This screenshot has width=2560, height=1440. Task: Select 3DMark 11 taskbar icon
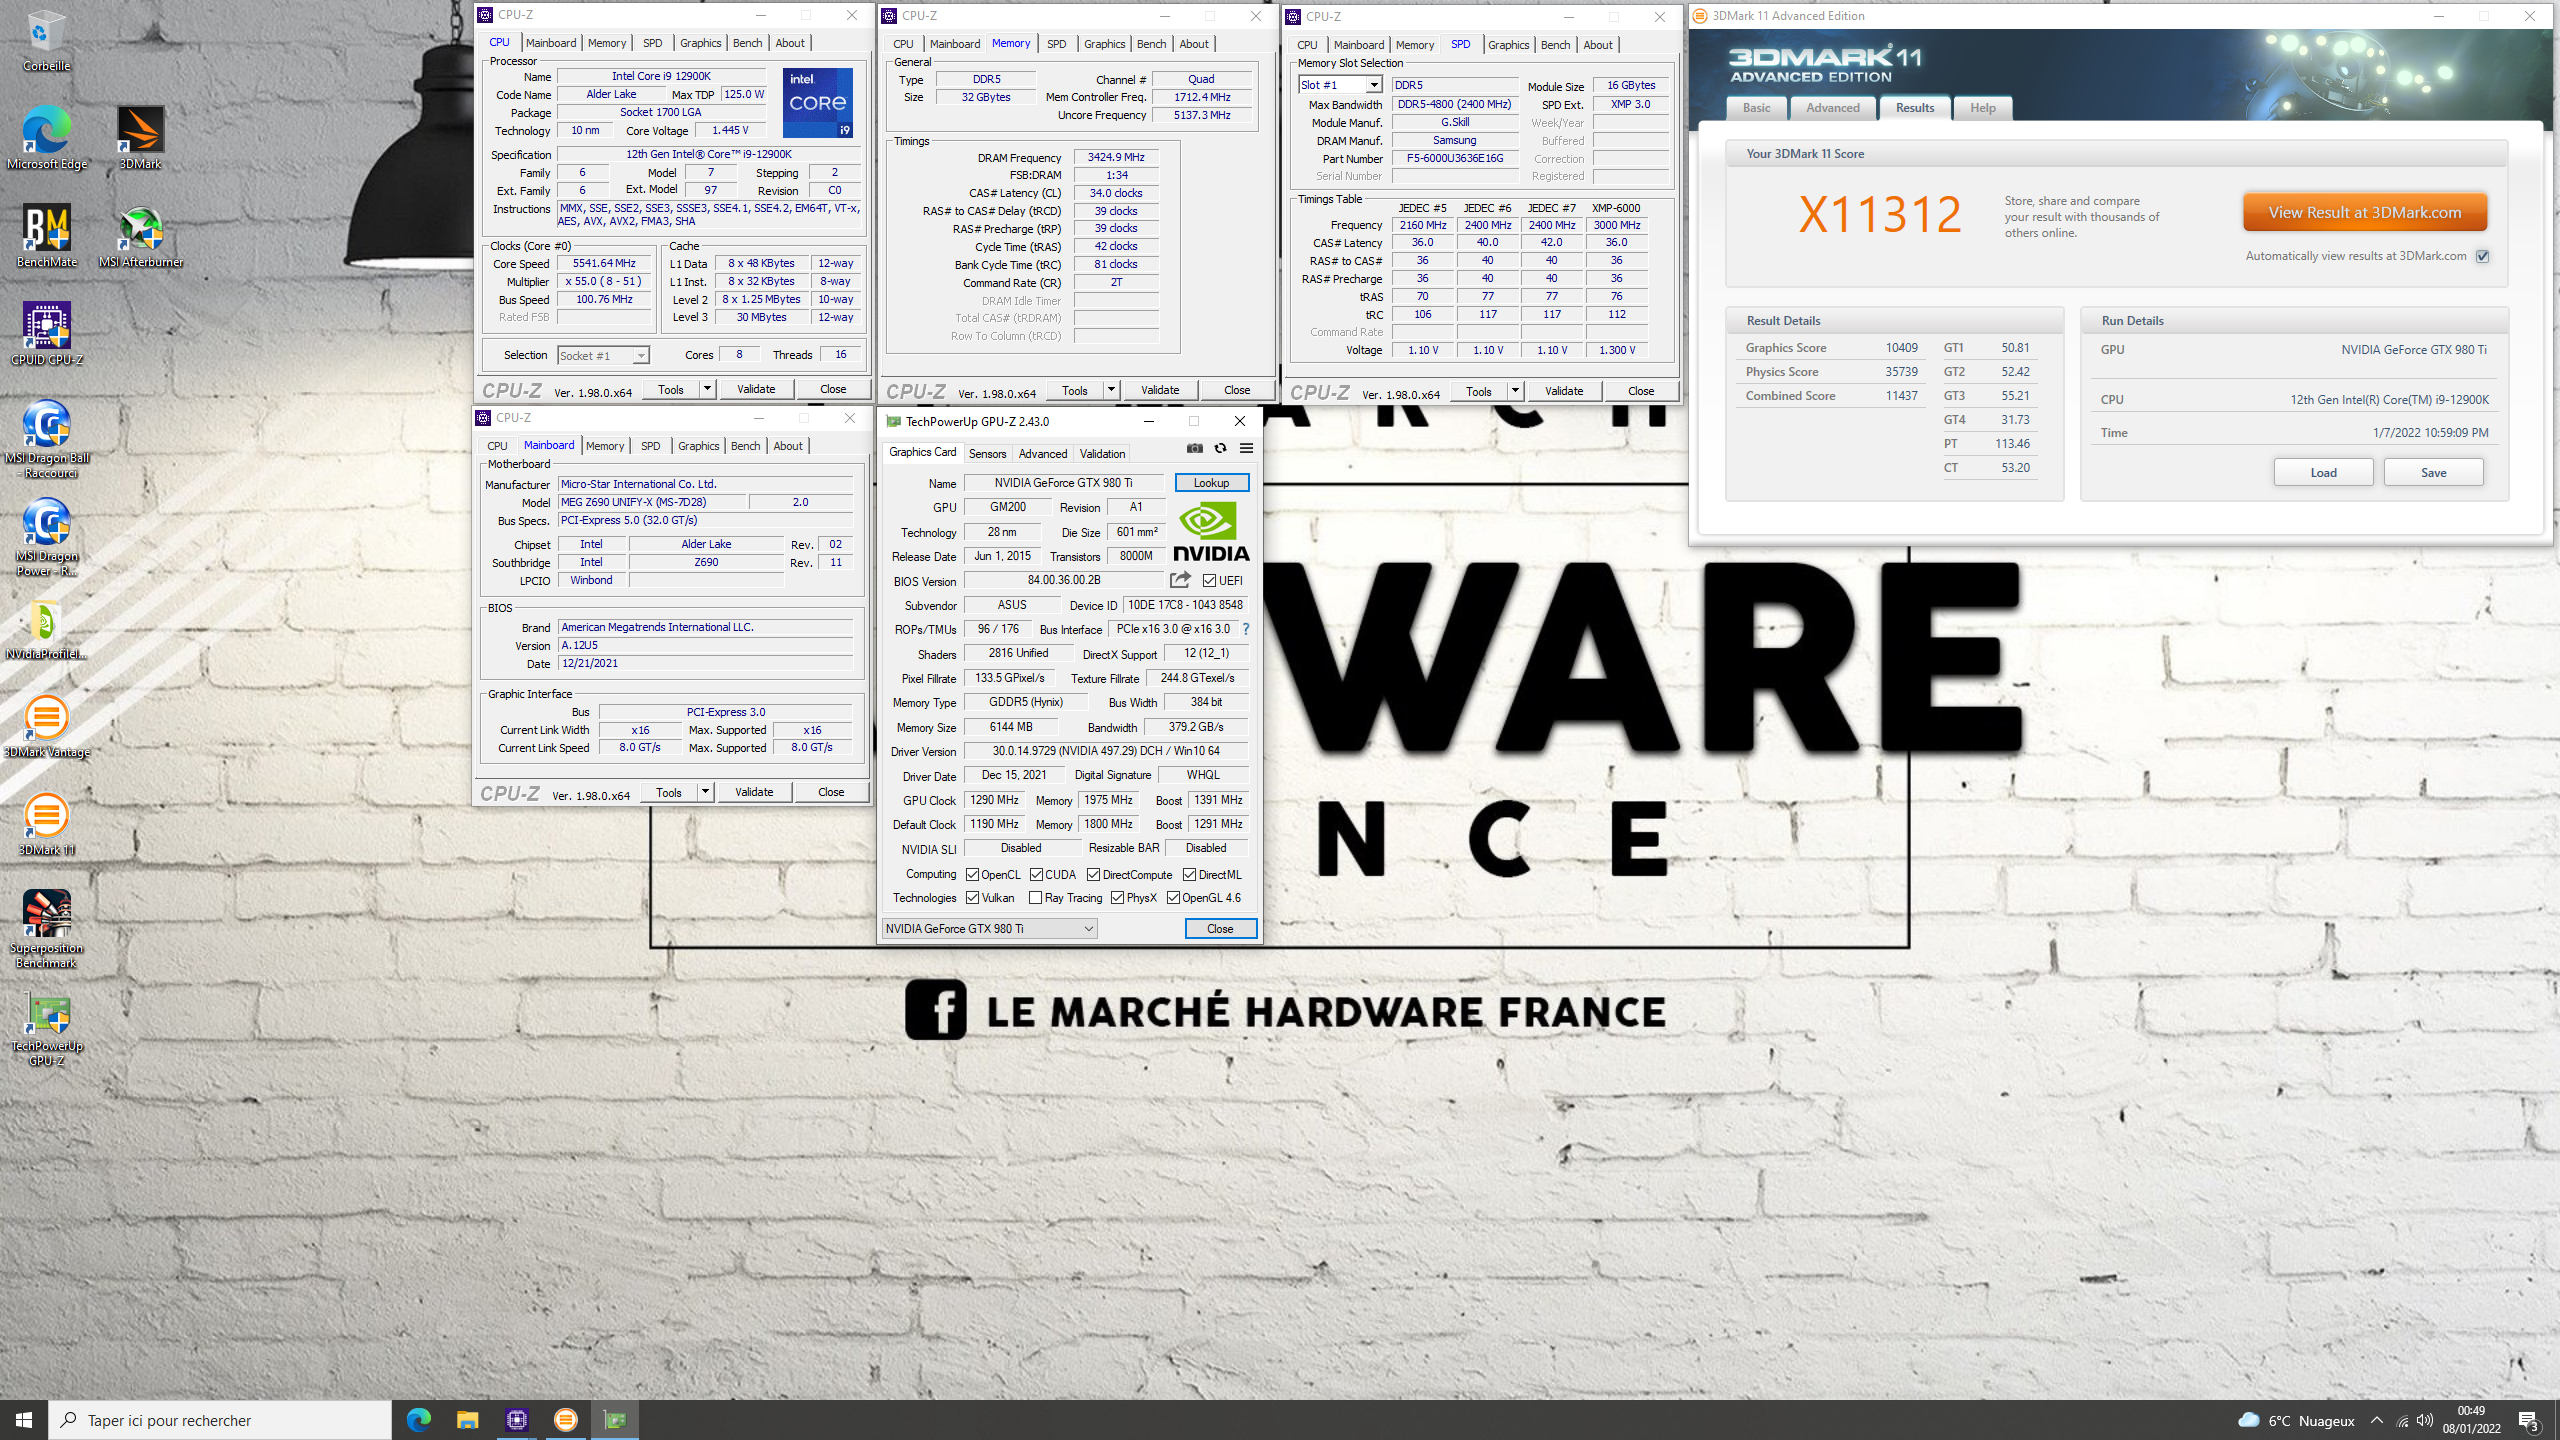565,1420
